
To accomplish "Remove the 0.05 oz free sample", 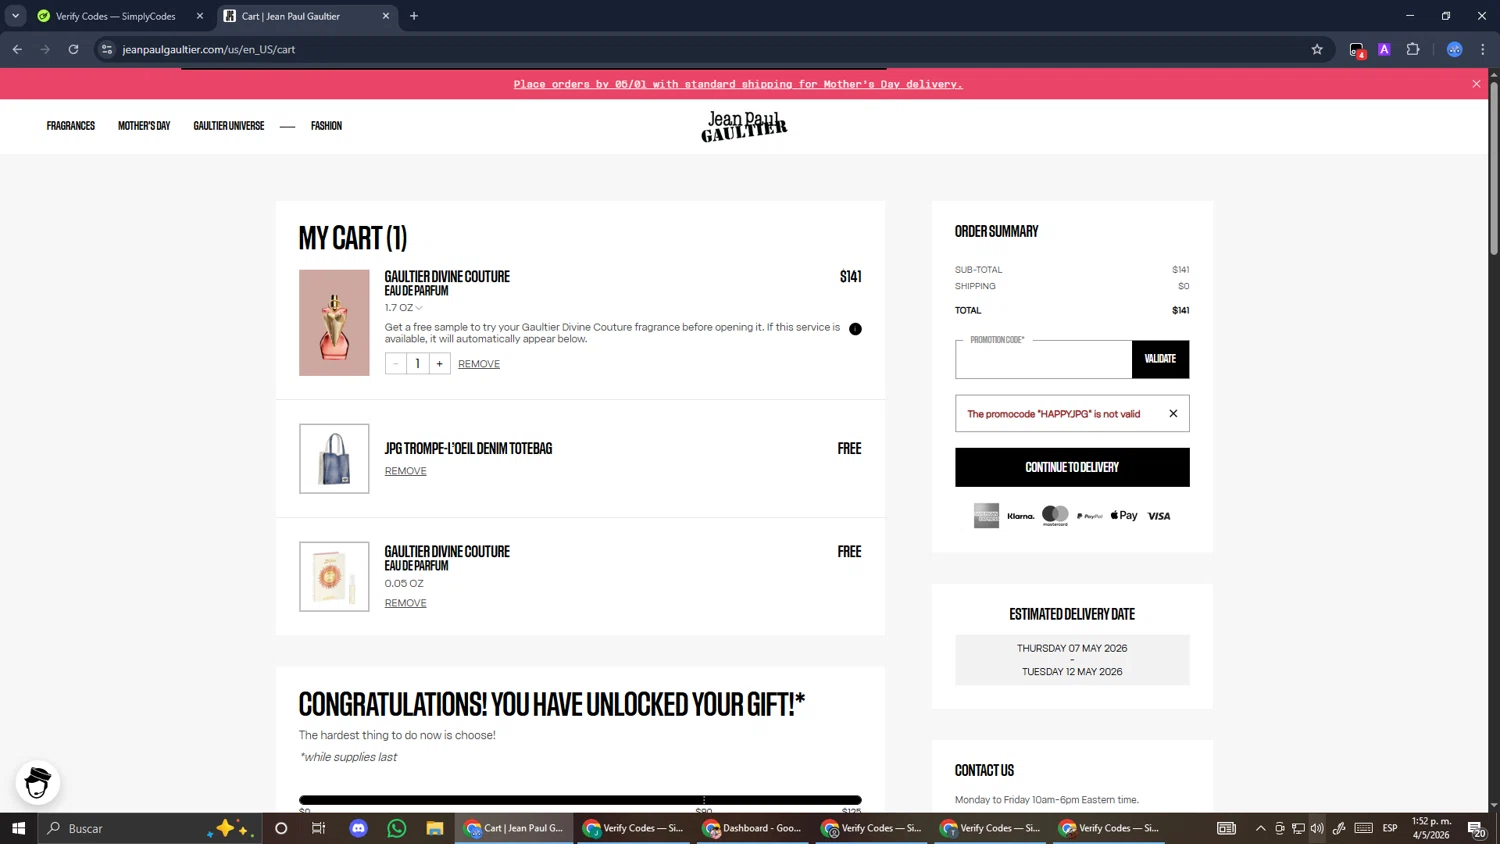I will coord(405,603).
